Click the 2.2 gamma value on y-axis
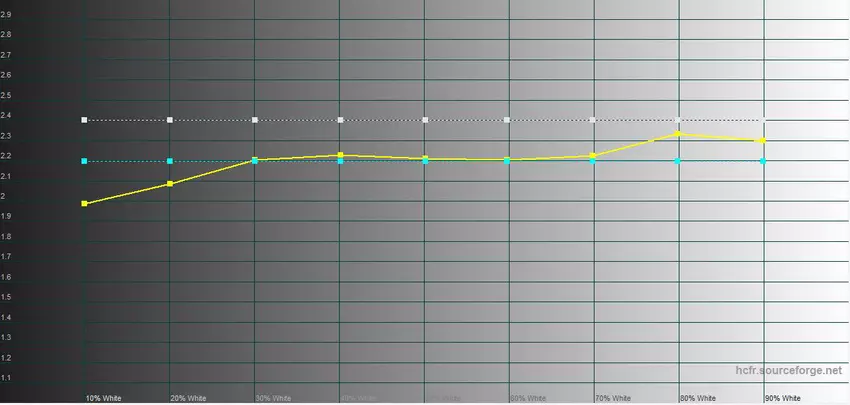 coord(7,156)
